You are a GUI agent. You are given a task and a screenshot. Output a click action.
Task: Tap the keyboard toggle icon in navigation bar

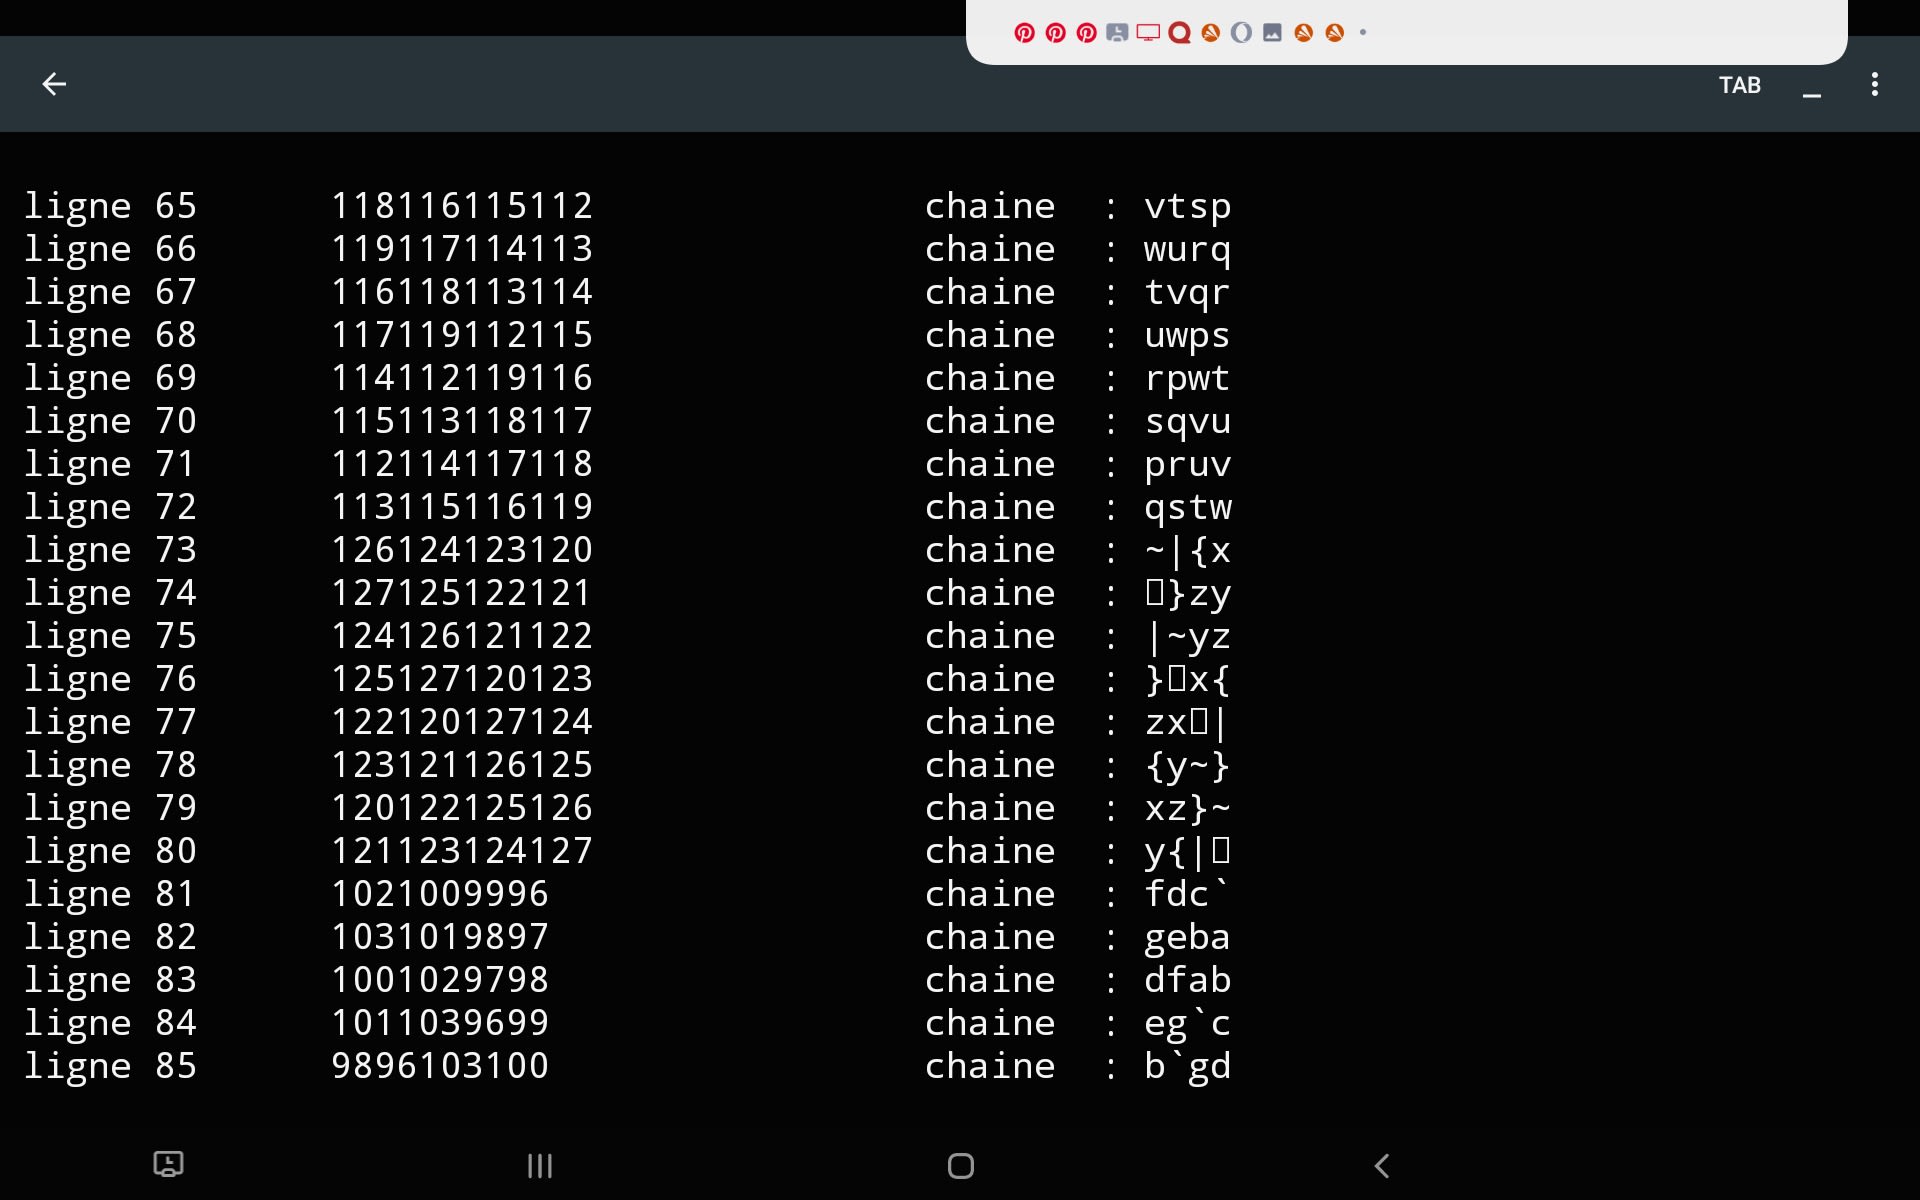point(168,1164)
